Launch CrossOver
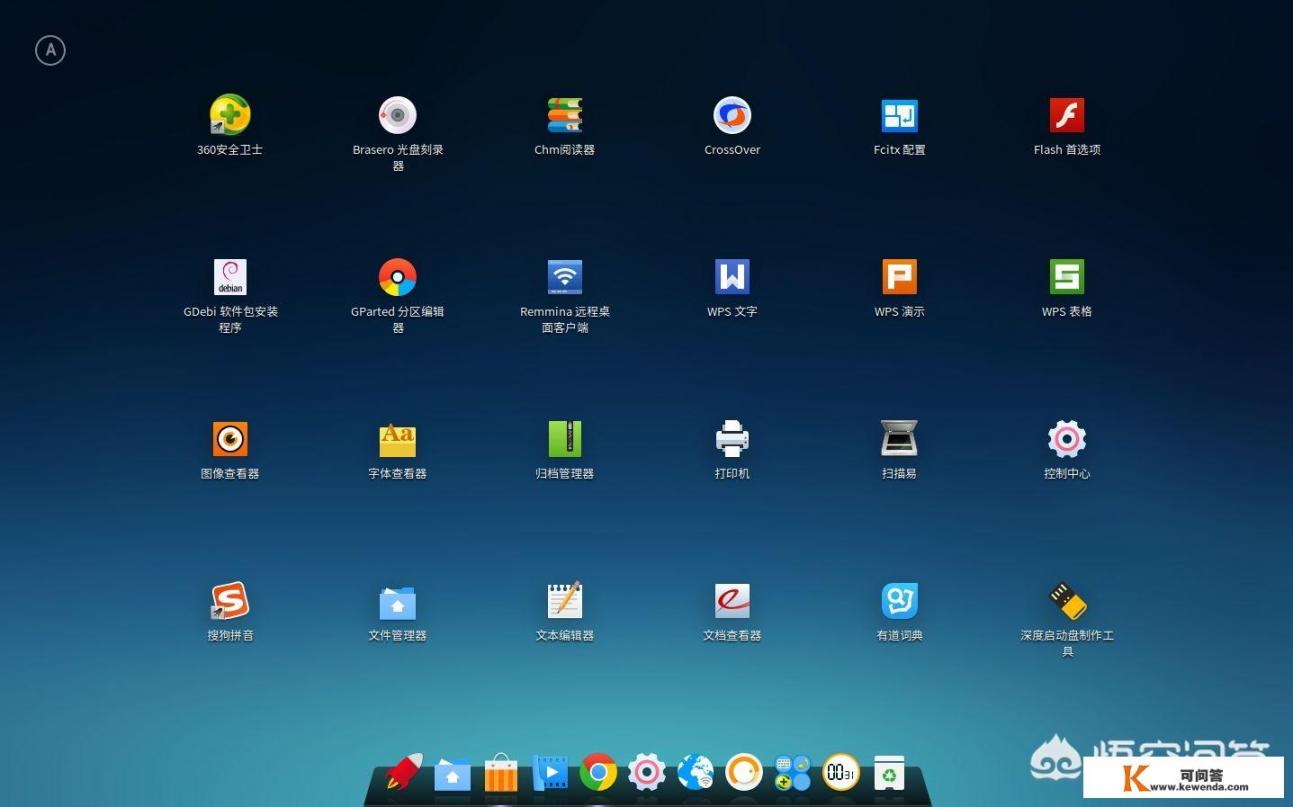The height and width of the screenshot is (807, 1293). [732, 116]
